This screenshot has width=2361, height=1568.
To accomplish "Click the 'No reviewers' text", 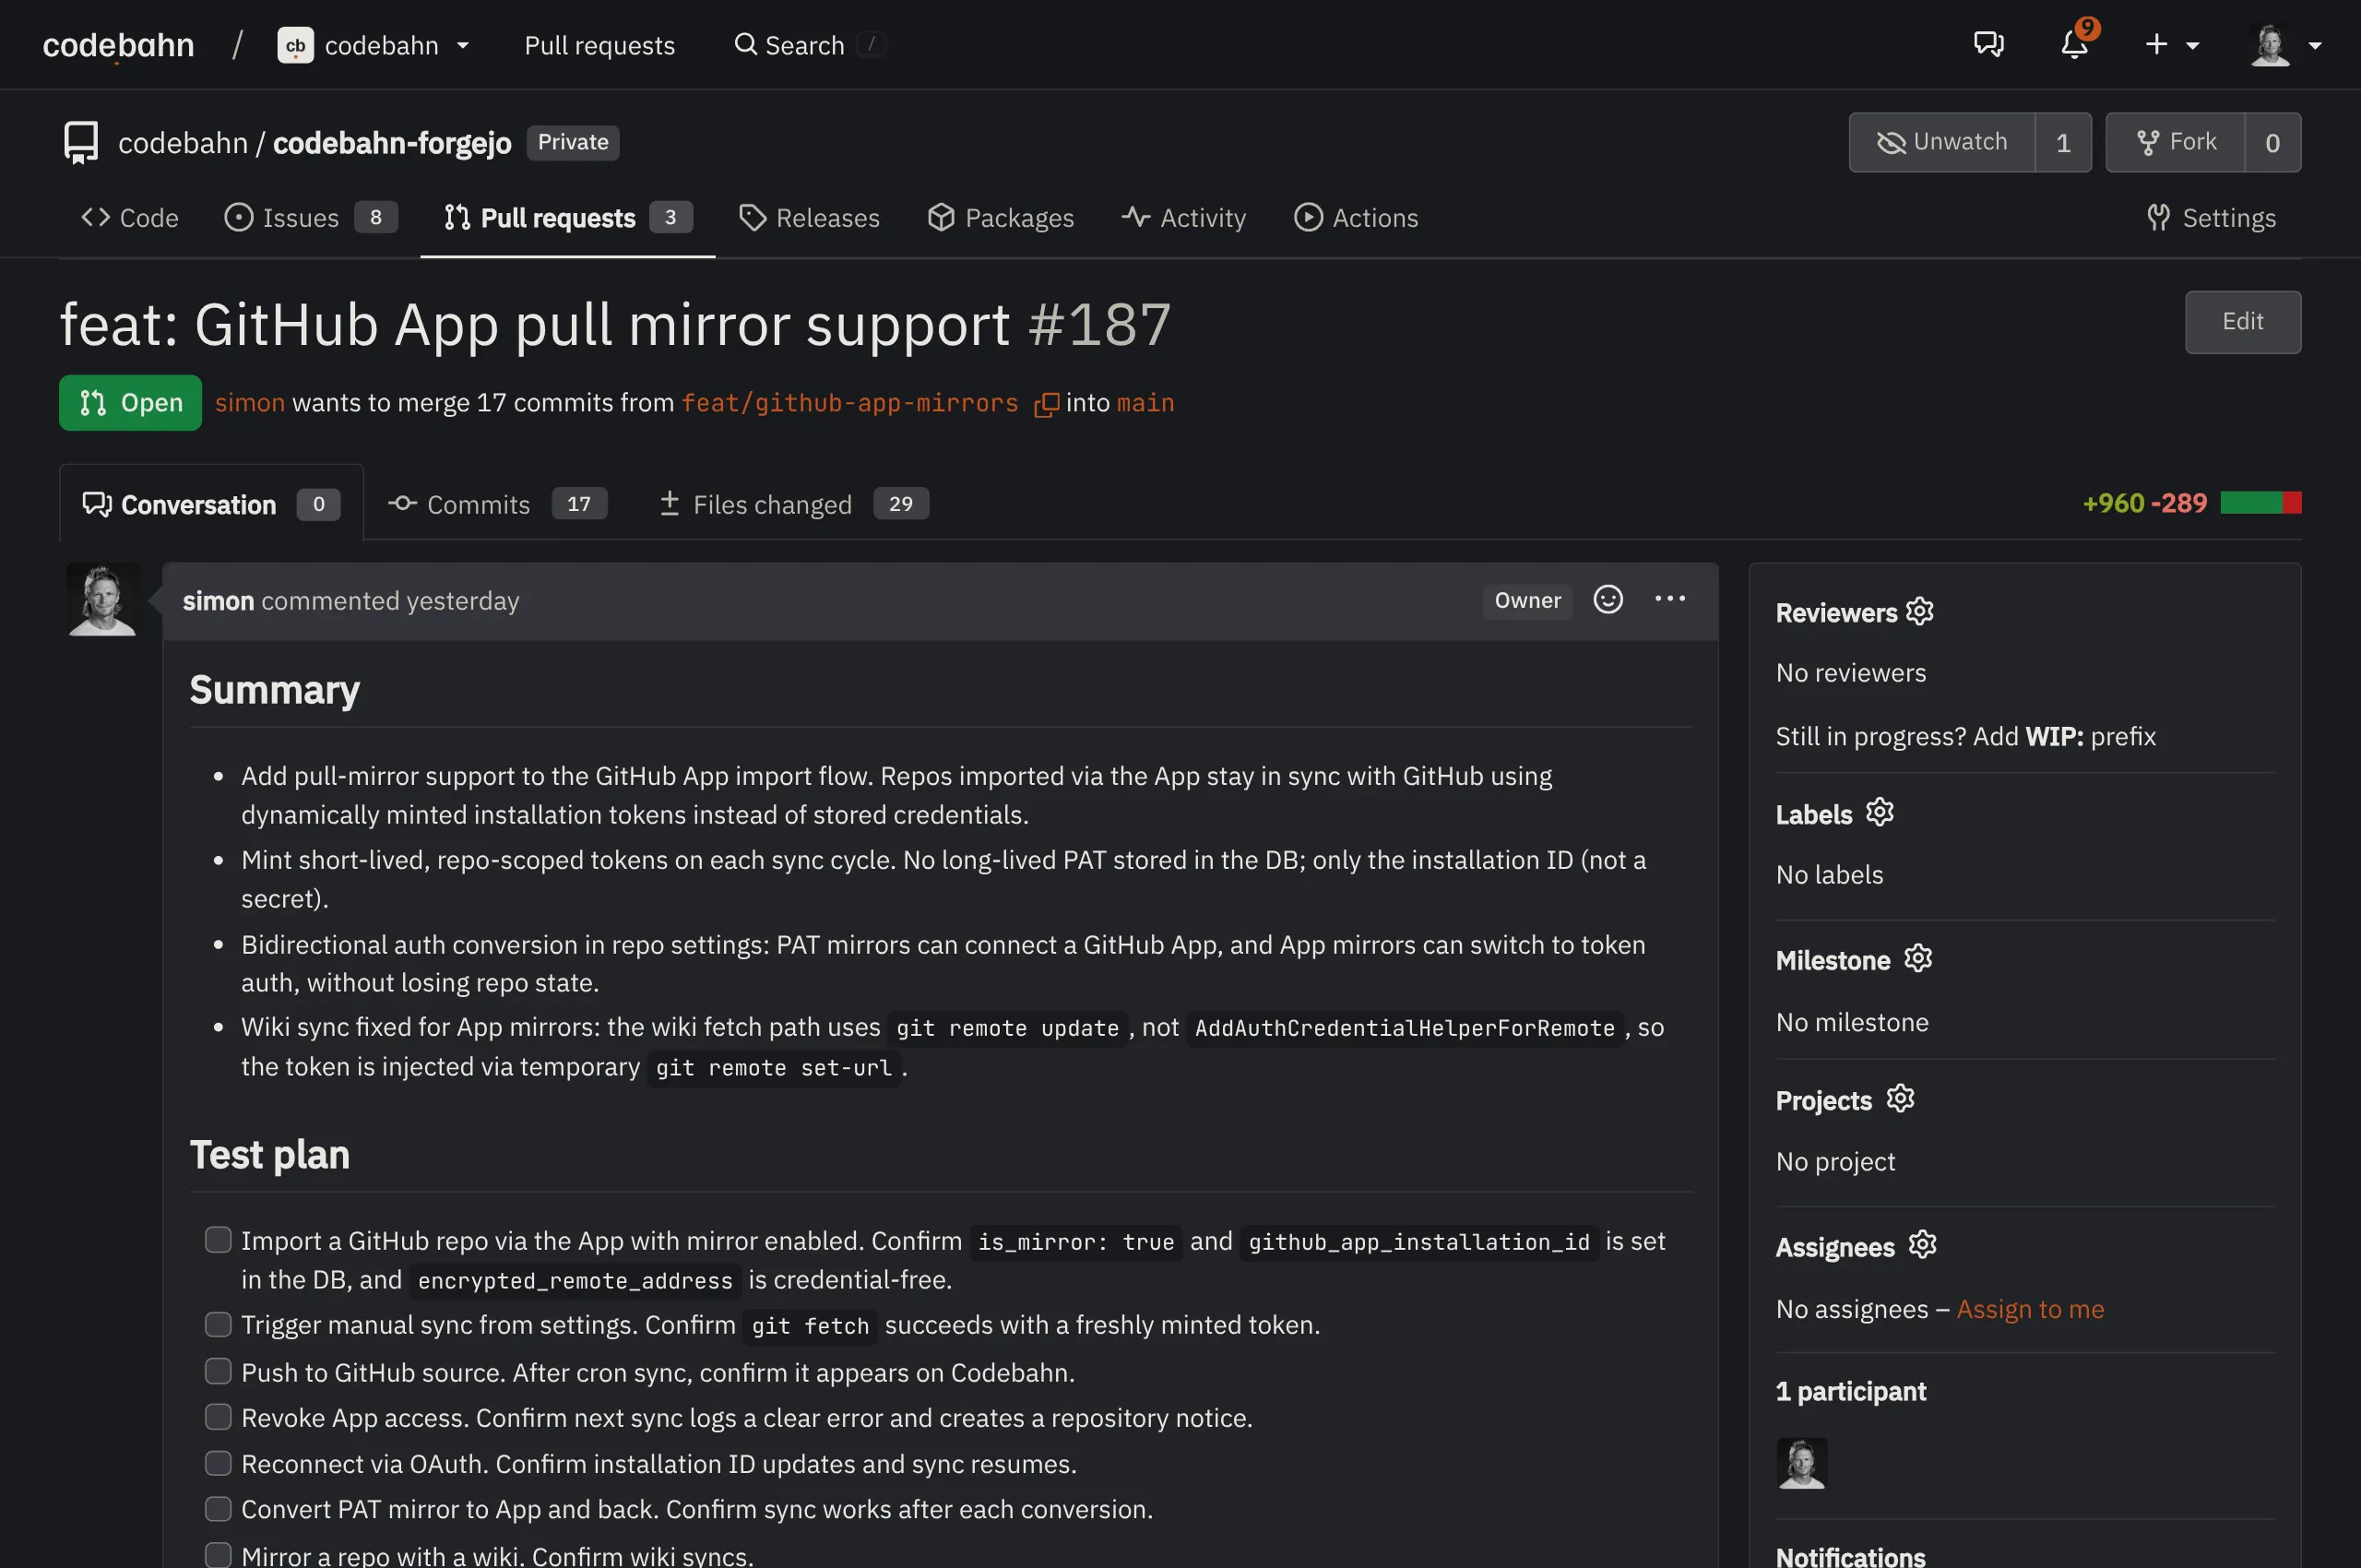I will (x=1850, y=672).
